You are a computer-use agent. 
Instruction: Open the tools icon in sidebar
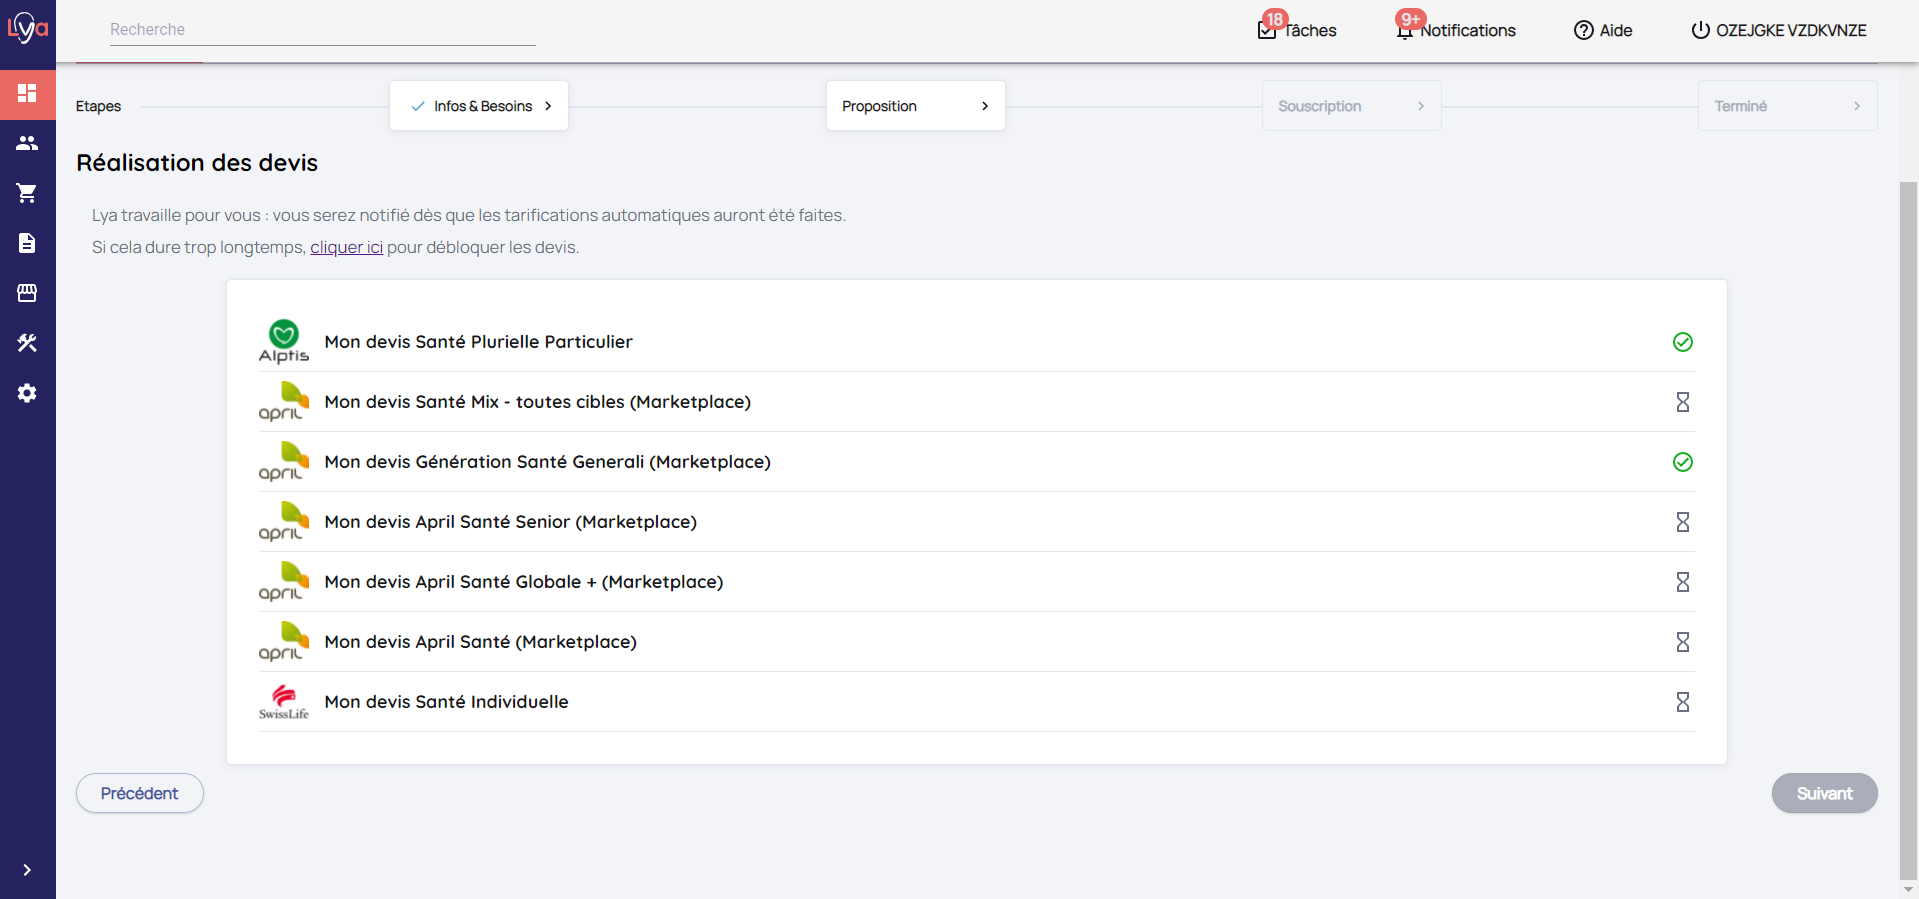coord(27,343)
